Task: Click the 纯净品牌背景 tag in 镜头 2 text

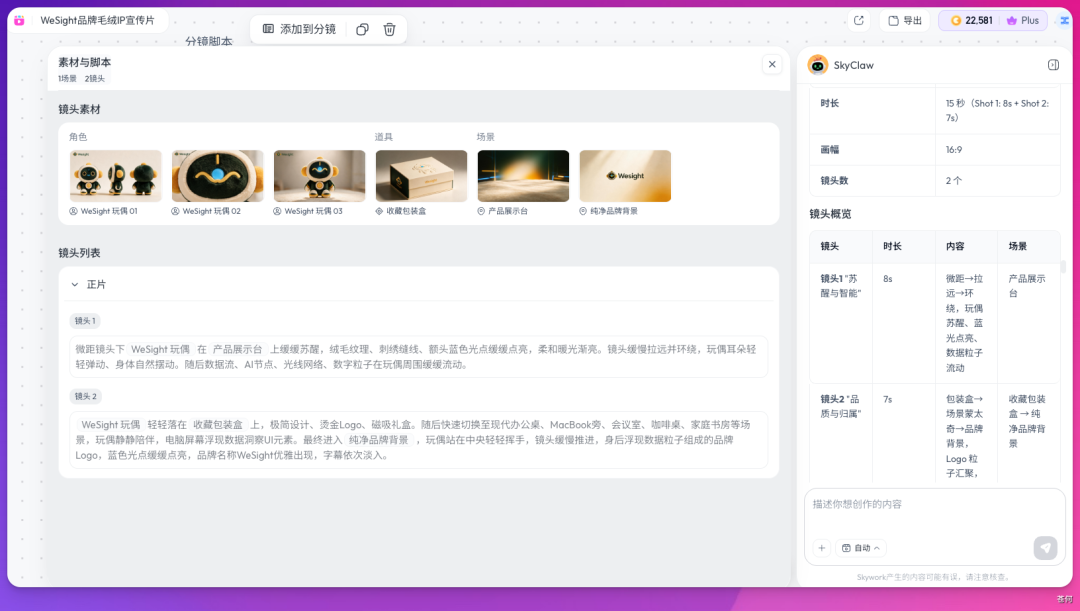Action: pos(379,439)
